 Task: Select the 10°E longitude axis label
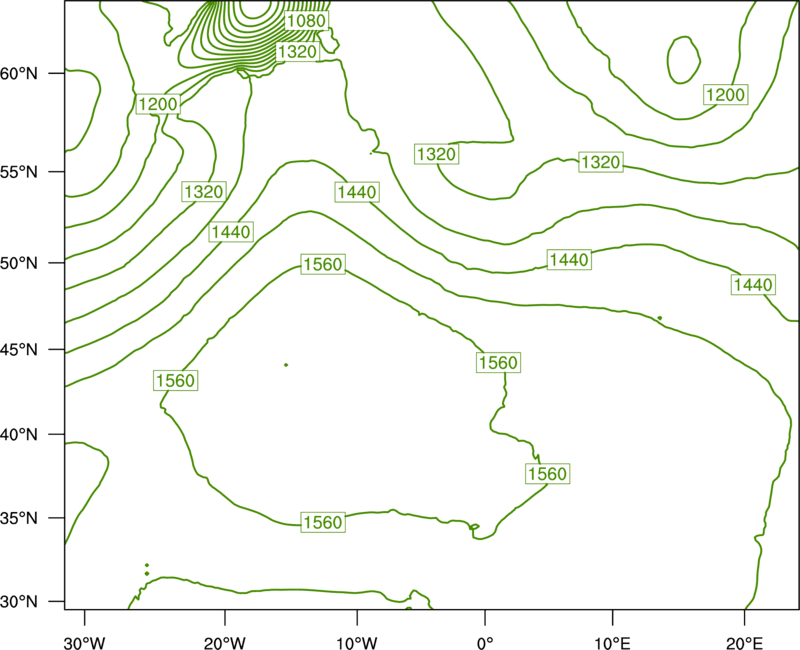point(612,643)
